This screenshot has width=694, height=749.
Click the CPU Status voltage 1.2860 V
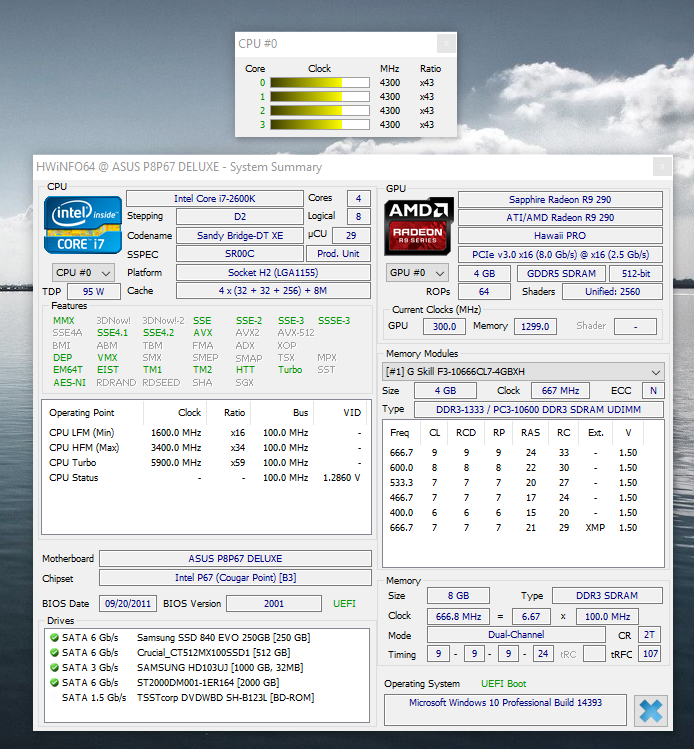[x=341, y=478]
